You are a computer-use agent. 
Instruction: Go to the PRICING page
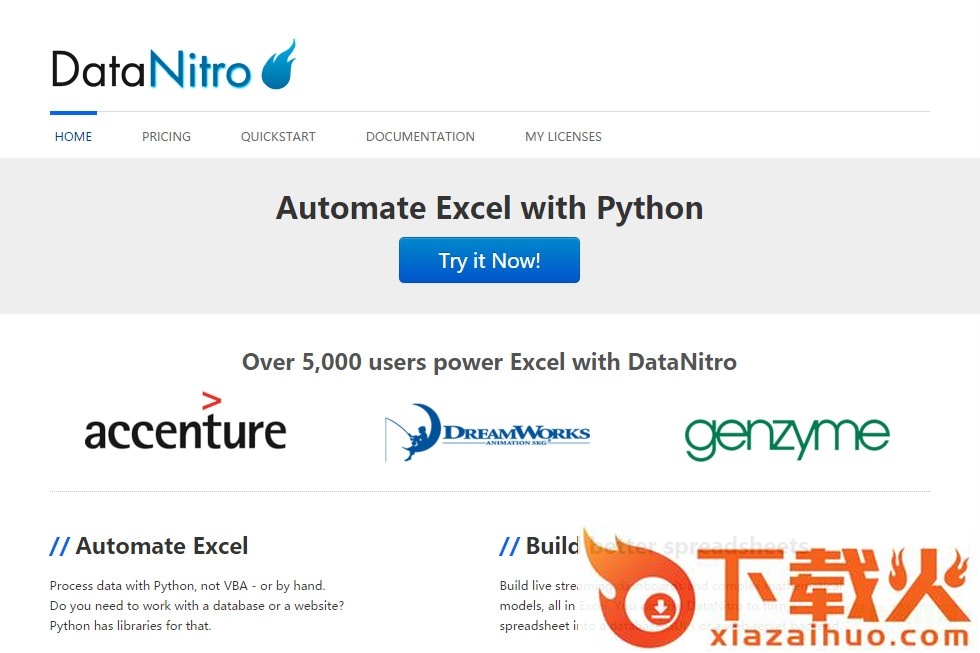tap(166, 137)
